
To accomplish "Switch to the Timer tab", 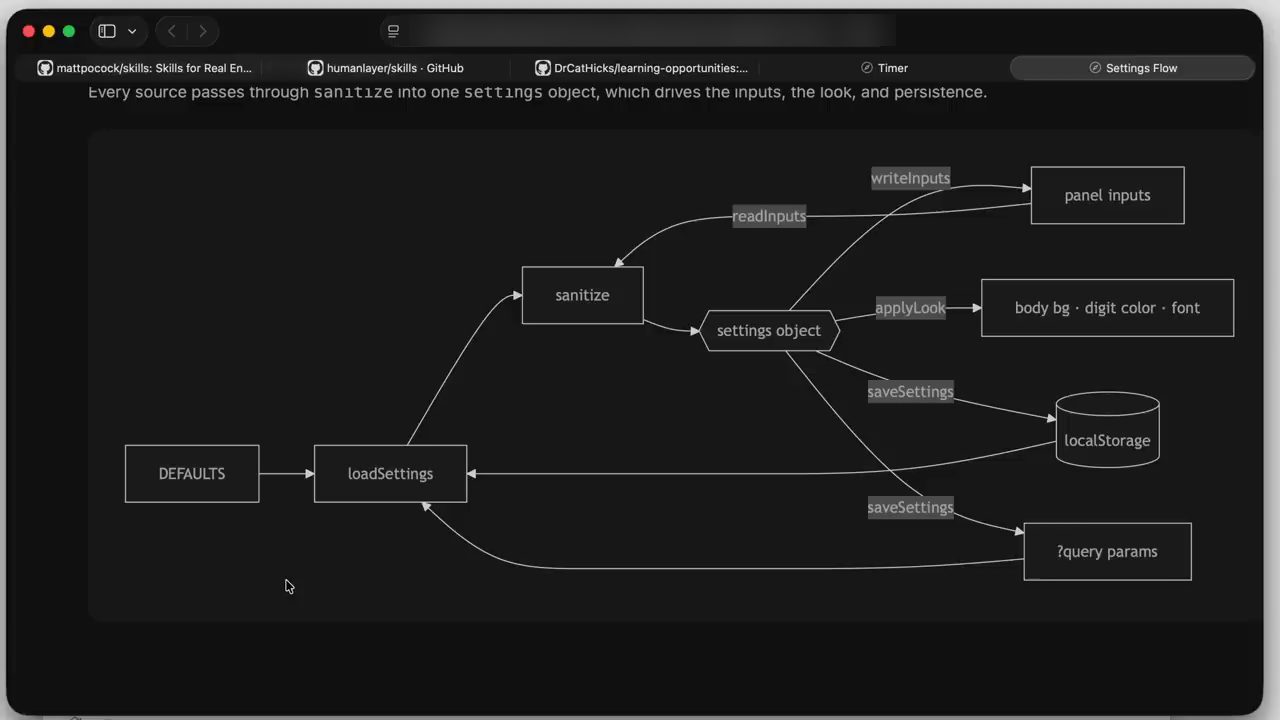I will coord(884,68).
